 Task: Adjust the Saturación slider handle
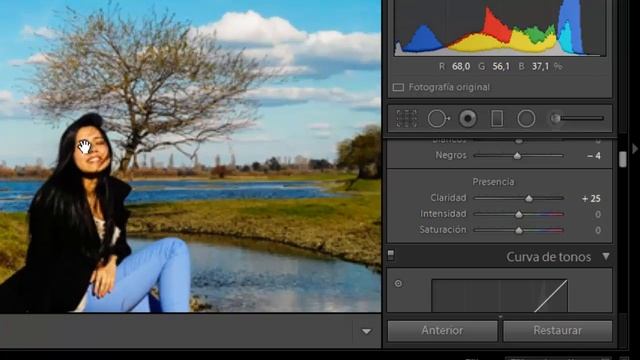[519, 230]
